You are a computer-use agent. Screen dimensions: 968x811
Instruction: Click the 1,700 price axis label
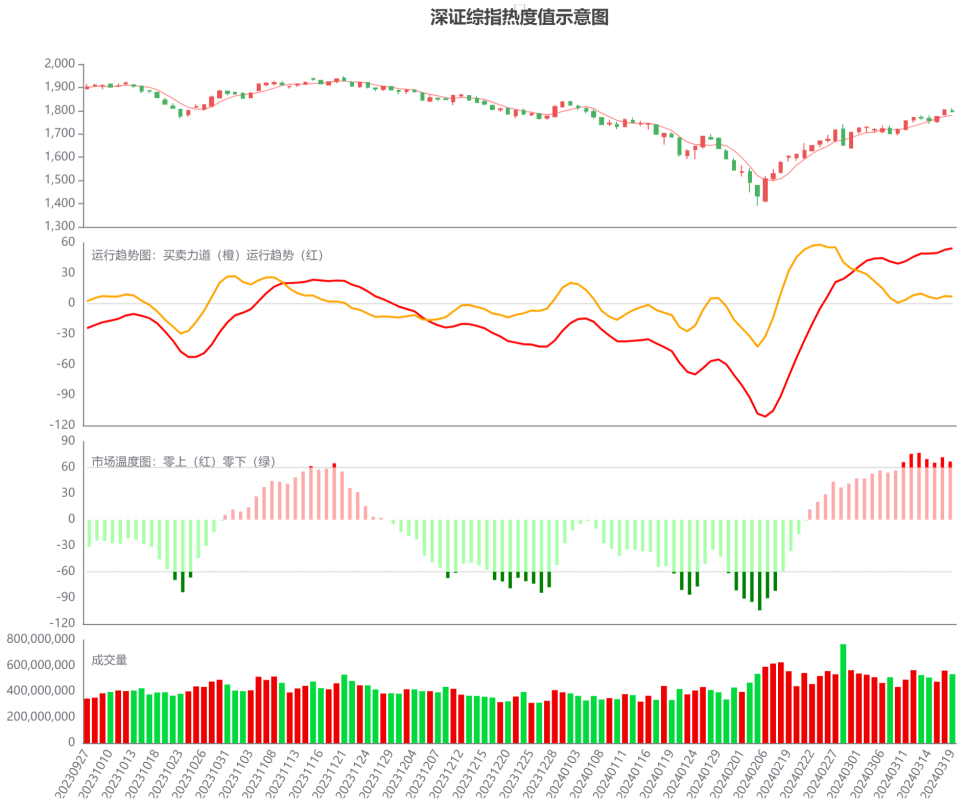click(59, 133)
